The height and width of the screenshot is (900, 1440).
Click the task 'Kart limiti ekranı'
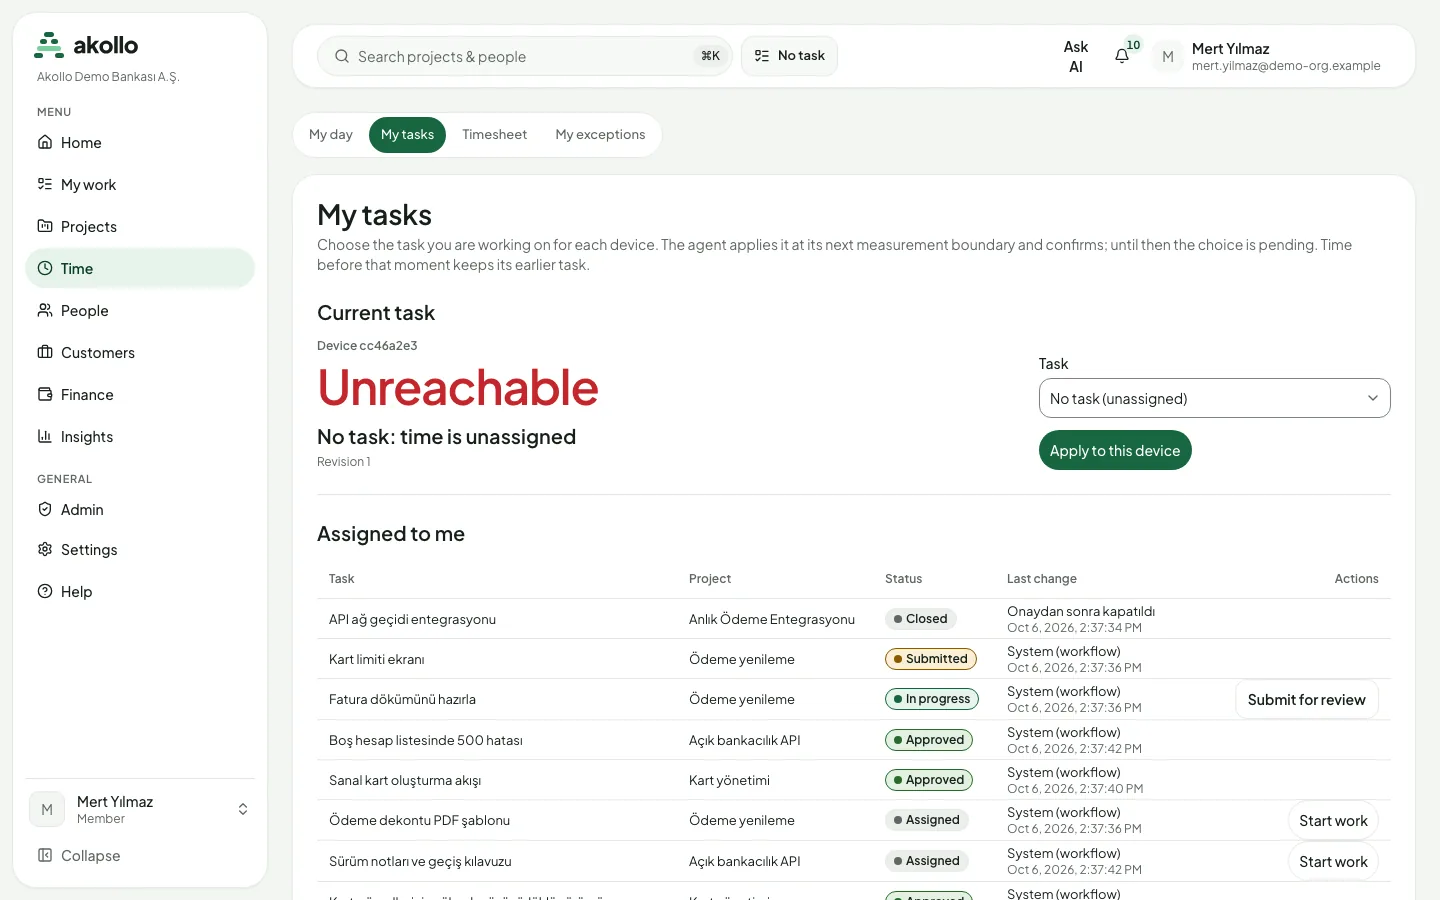[x=377, y=660]
